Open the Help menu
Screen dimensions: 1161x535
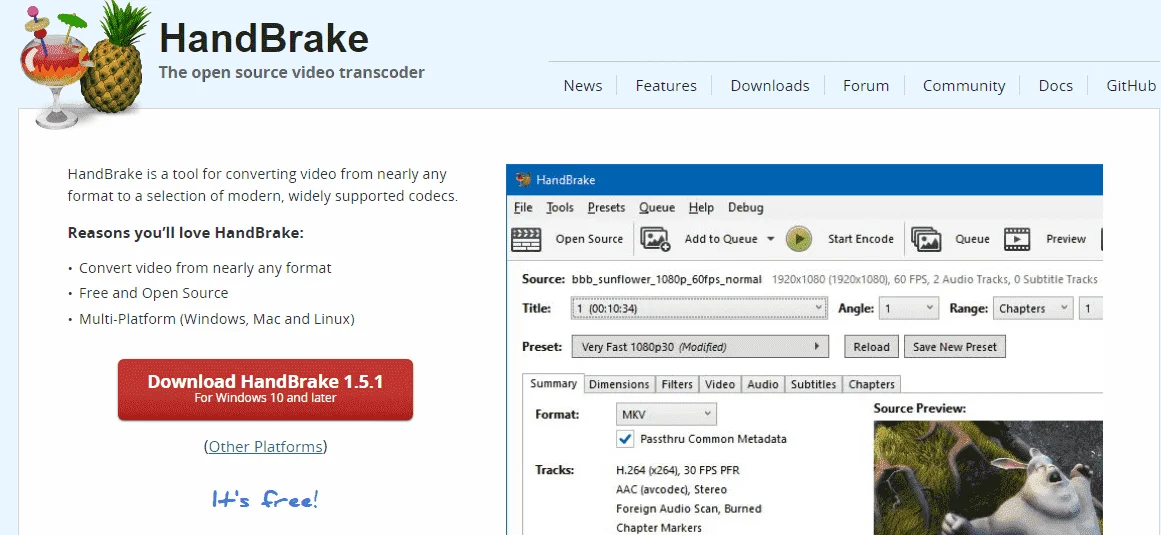701,207
